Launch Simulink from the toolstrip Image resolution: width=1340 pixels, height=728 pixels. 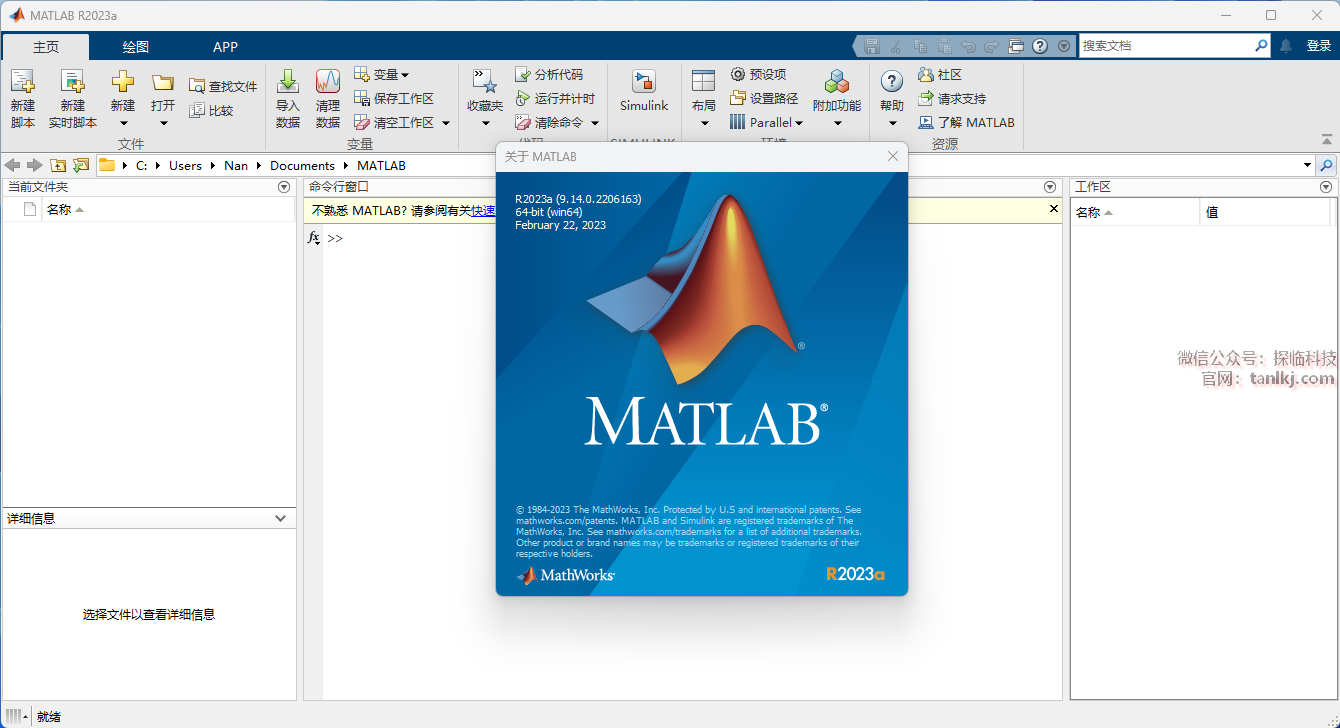click(x=644, y=92)
